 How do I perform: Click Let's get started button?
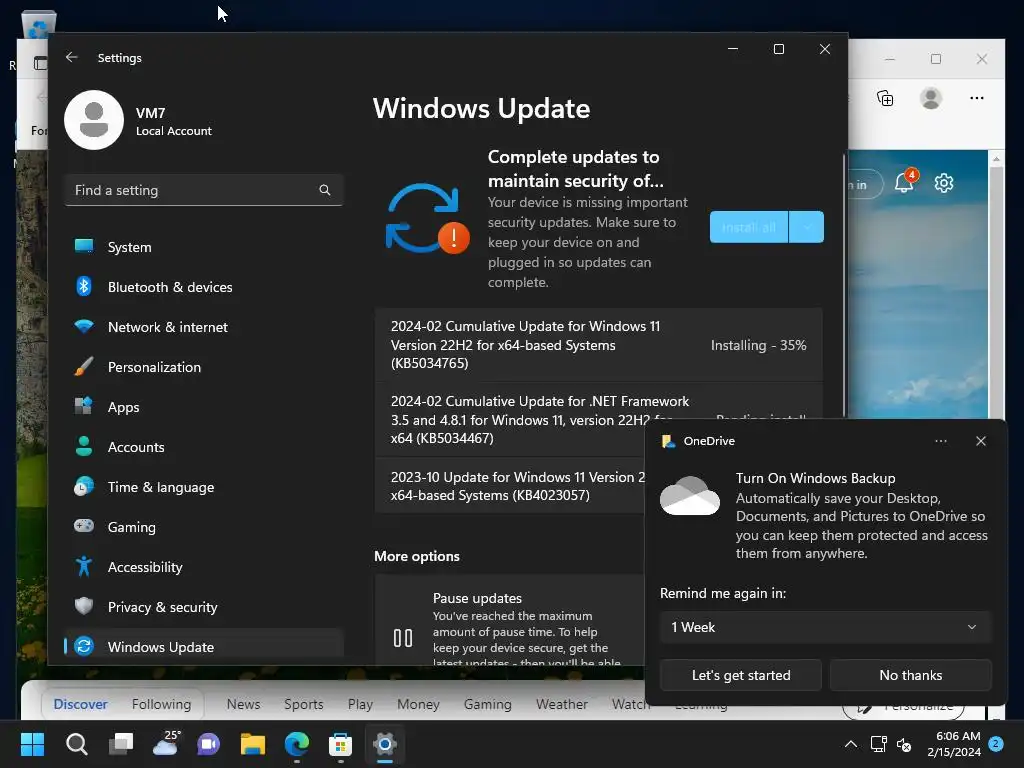click(x=741, y=675)
